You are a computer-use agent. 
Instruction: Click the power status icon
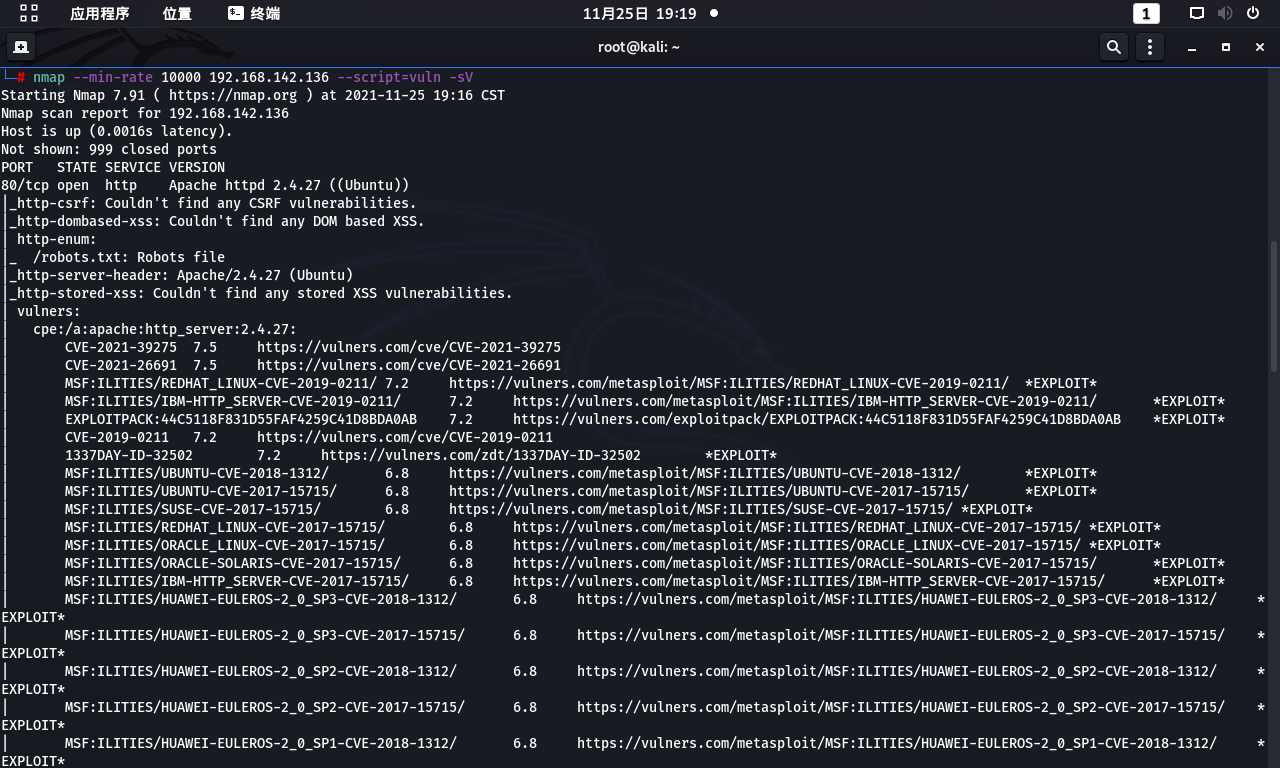tap(1253, 13)
